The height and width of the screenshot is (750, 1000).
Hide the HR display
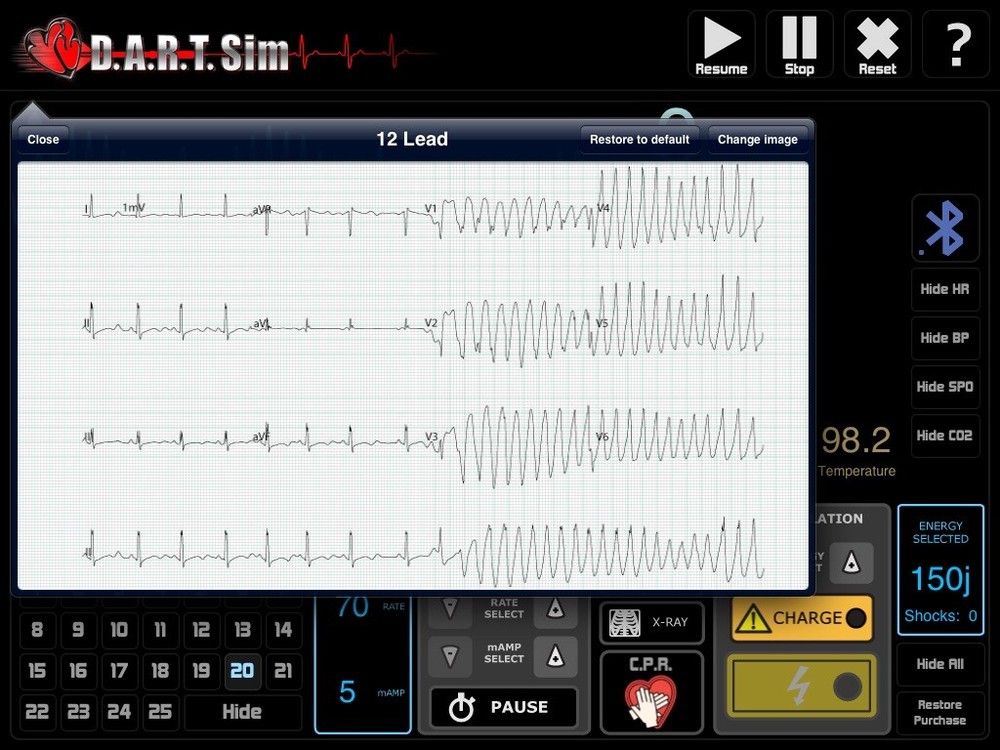(x=945, y=288)
